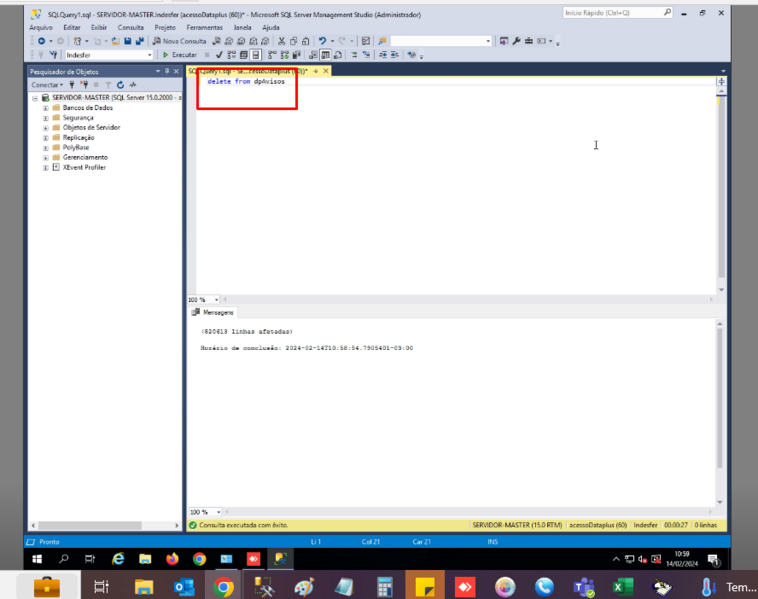Click the Início Rápido search field

coord(617,13)
